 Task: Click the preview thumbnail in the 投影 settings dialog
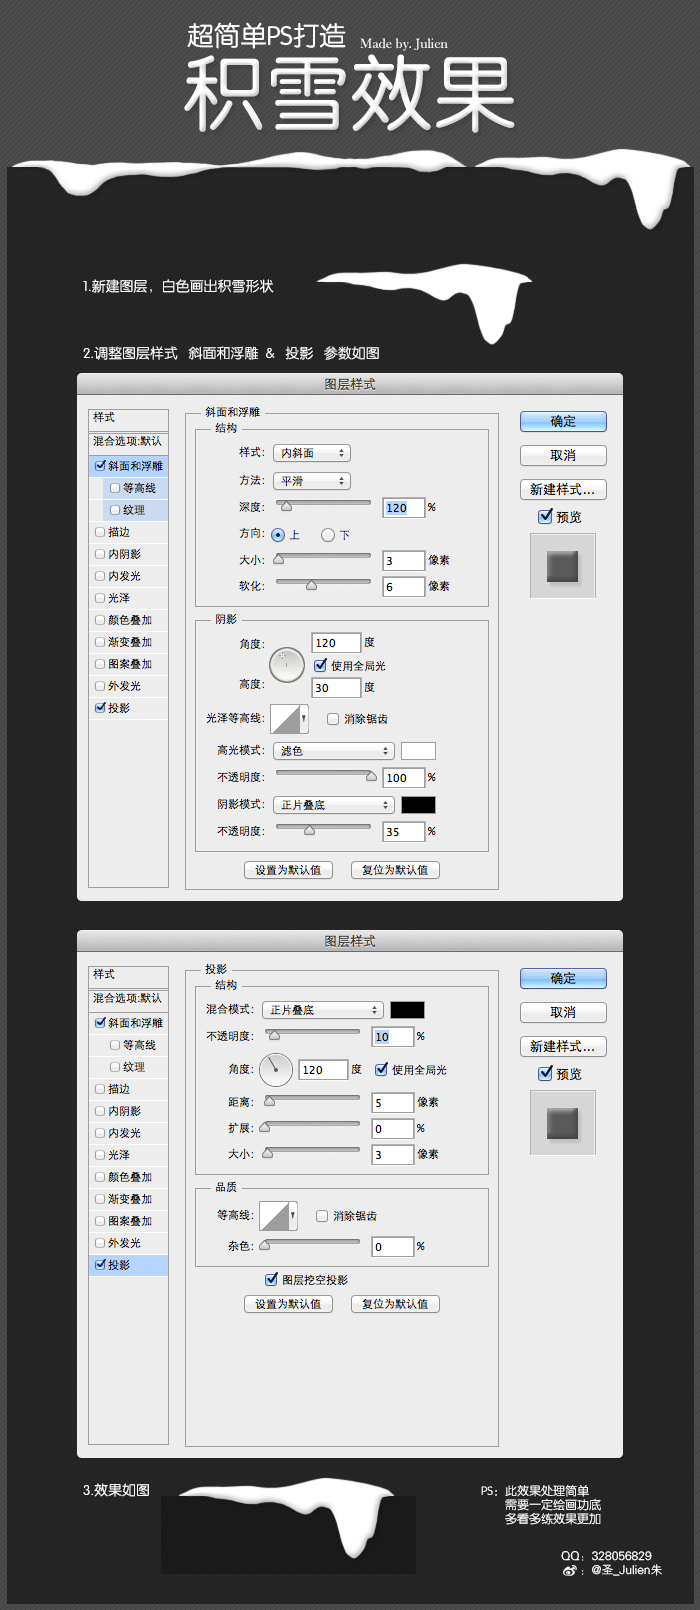pos(563,1123)
